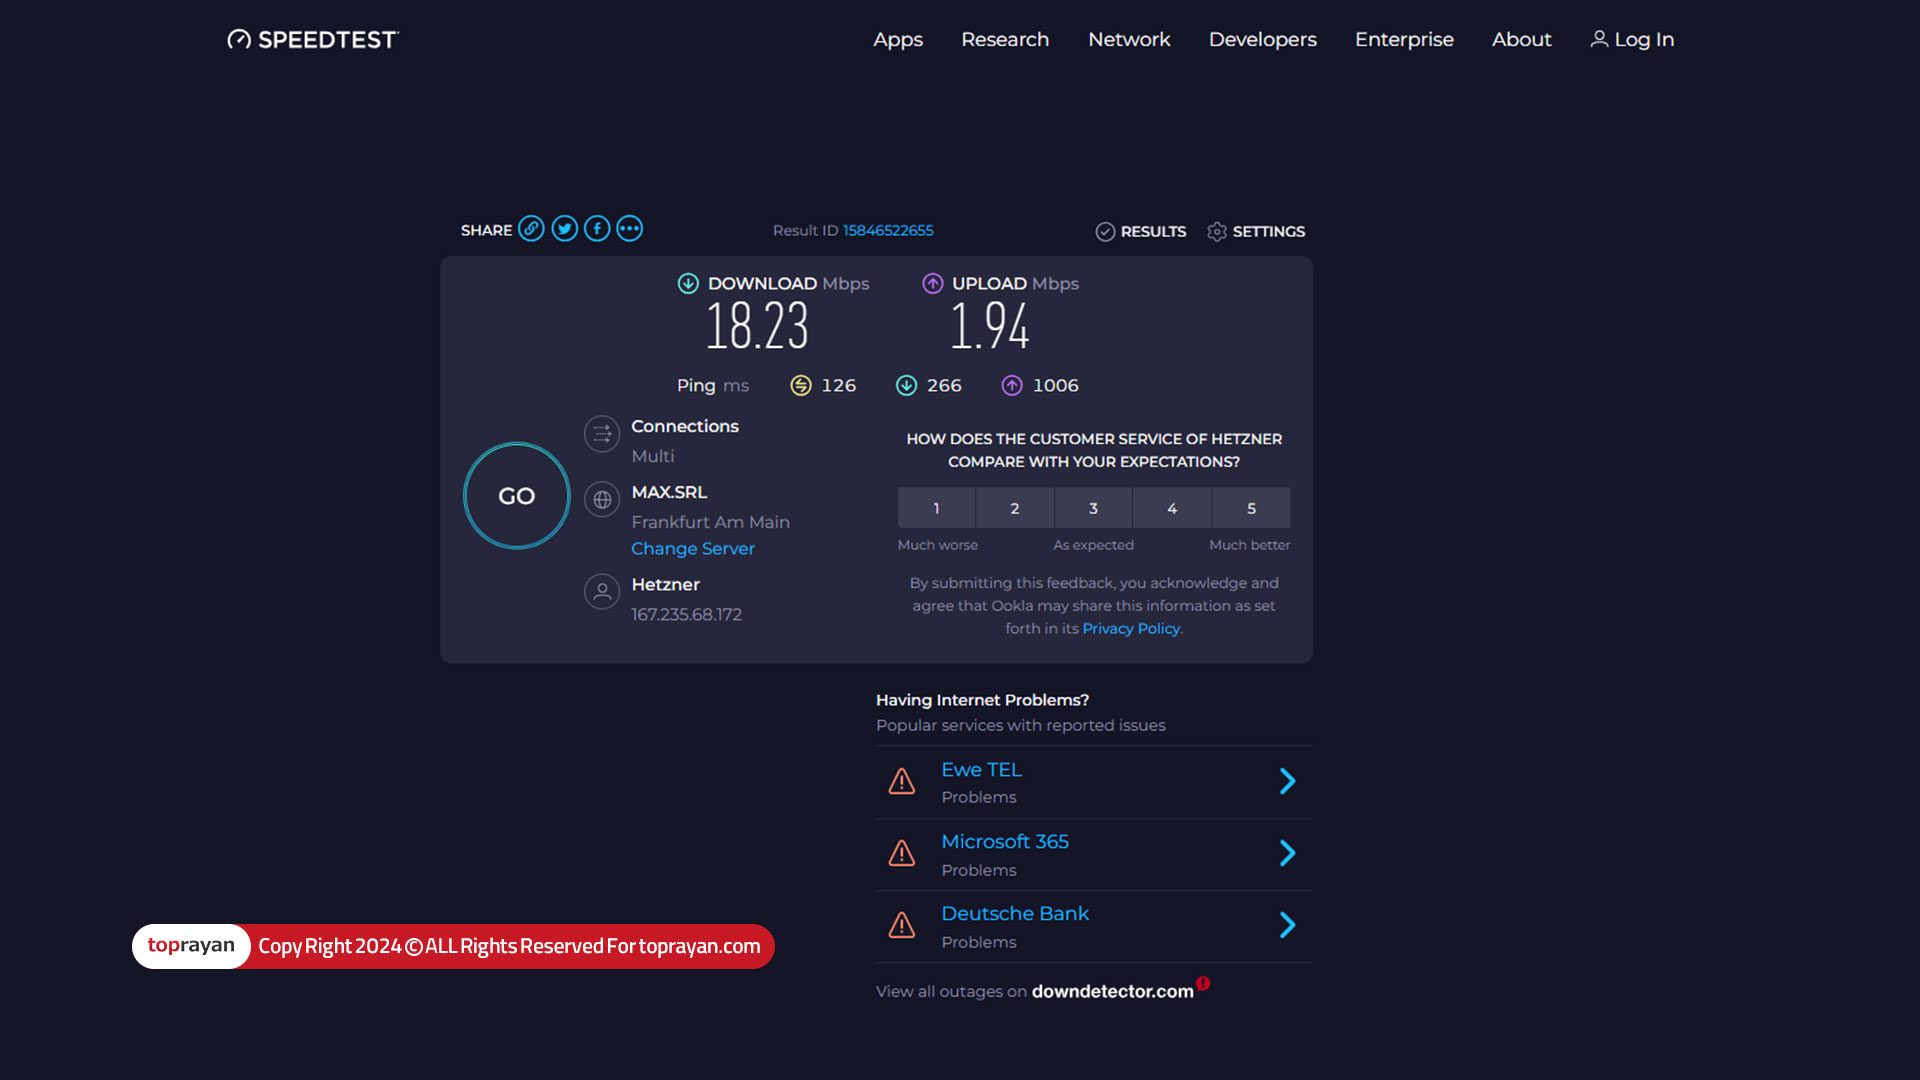Click the idle ping icon beside 126

(801, 386)
